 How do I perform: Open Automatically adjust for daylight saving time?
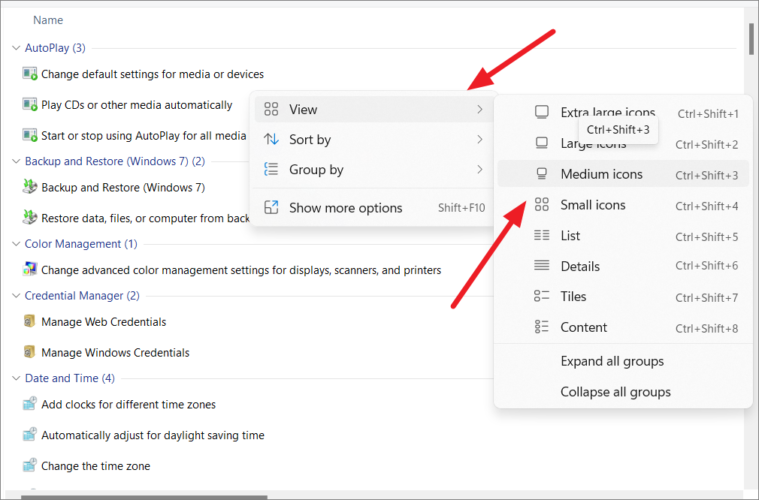pyautogui.click(x=152, y=435)
